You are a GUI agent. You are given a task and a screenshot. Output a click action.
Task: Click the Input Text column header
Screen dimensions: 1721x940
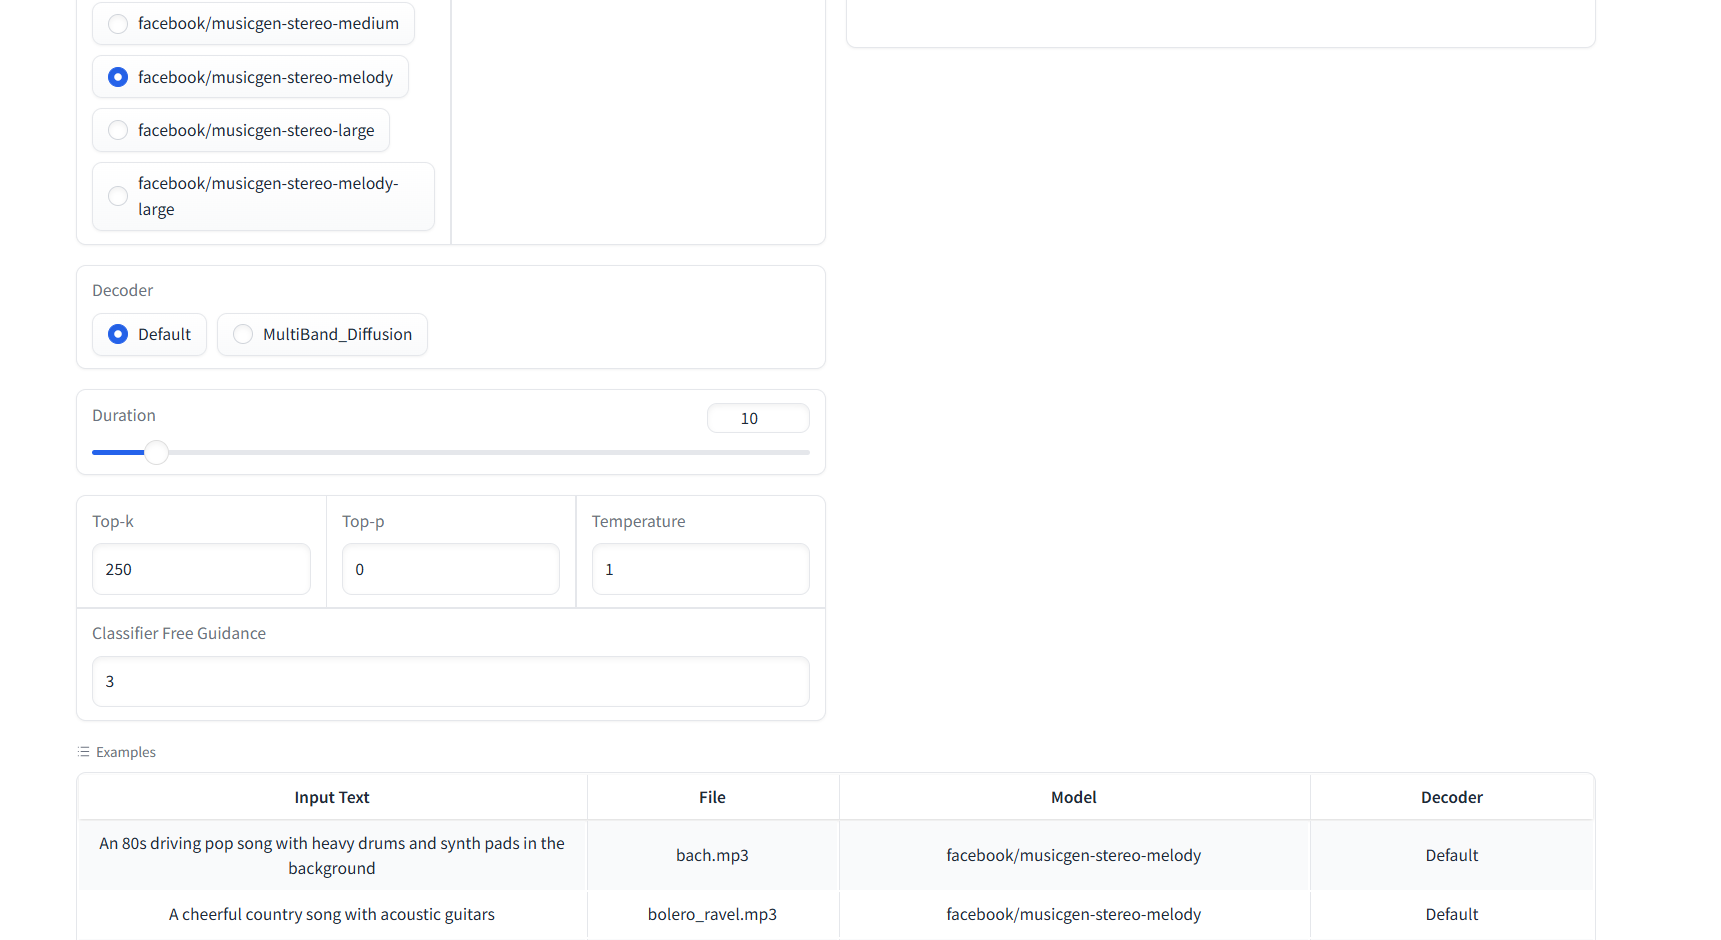[332, 797]
